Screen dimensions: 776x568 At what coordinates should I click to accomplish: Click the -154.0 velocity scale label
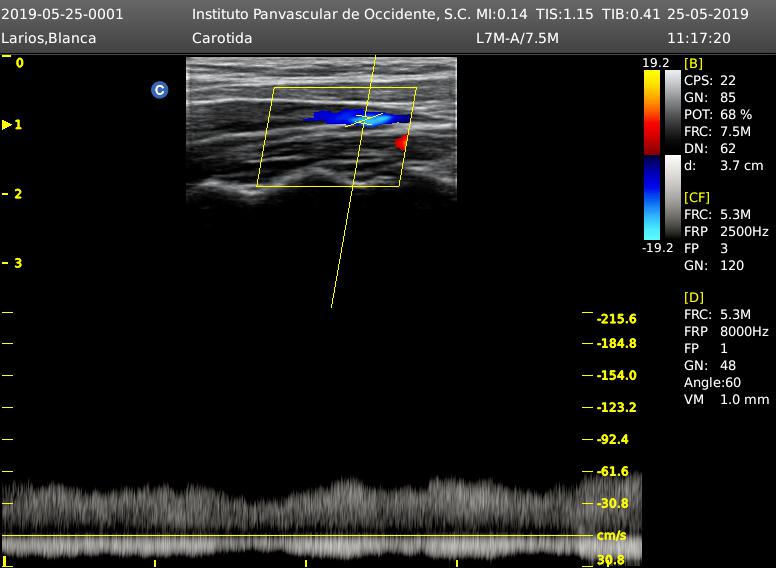616,376
